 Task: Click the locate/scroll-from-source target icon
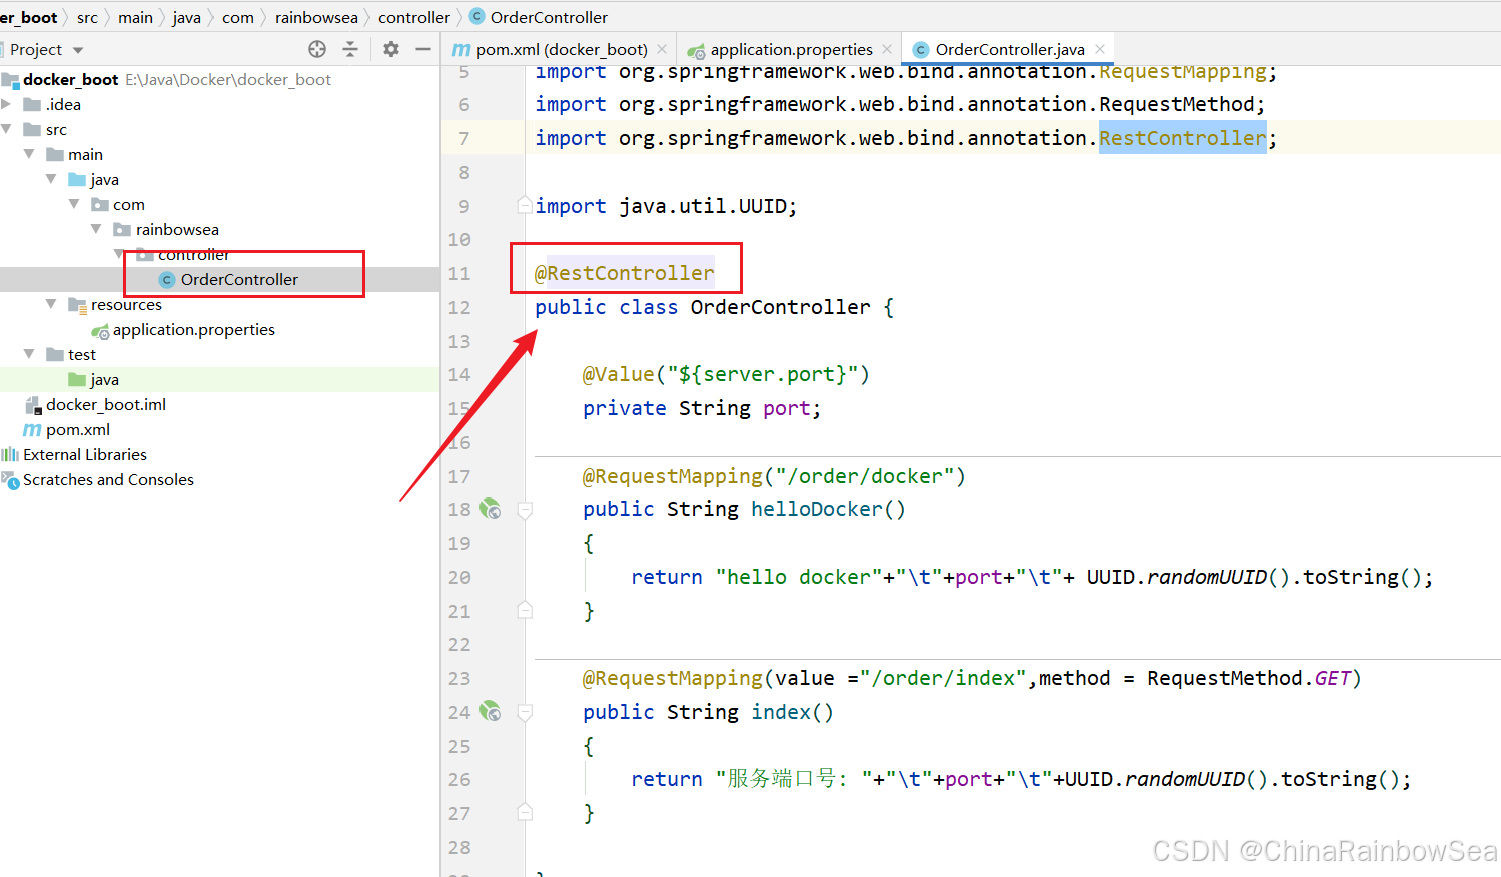(x=317, y=49)
